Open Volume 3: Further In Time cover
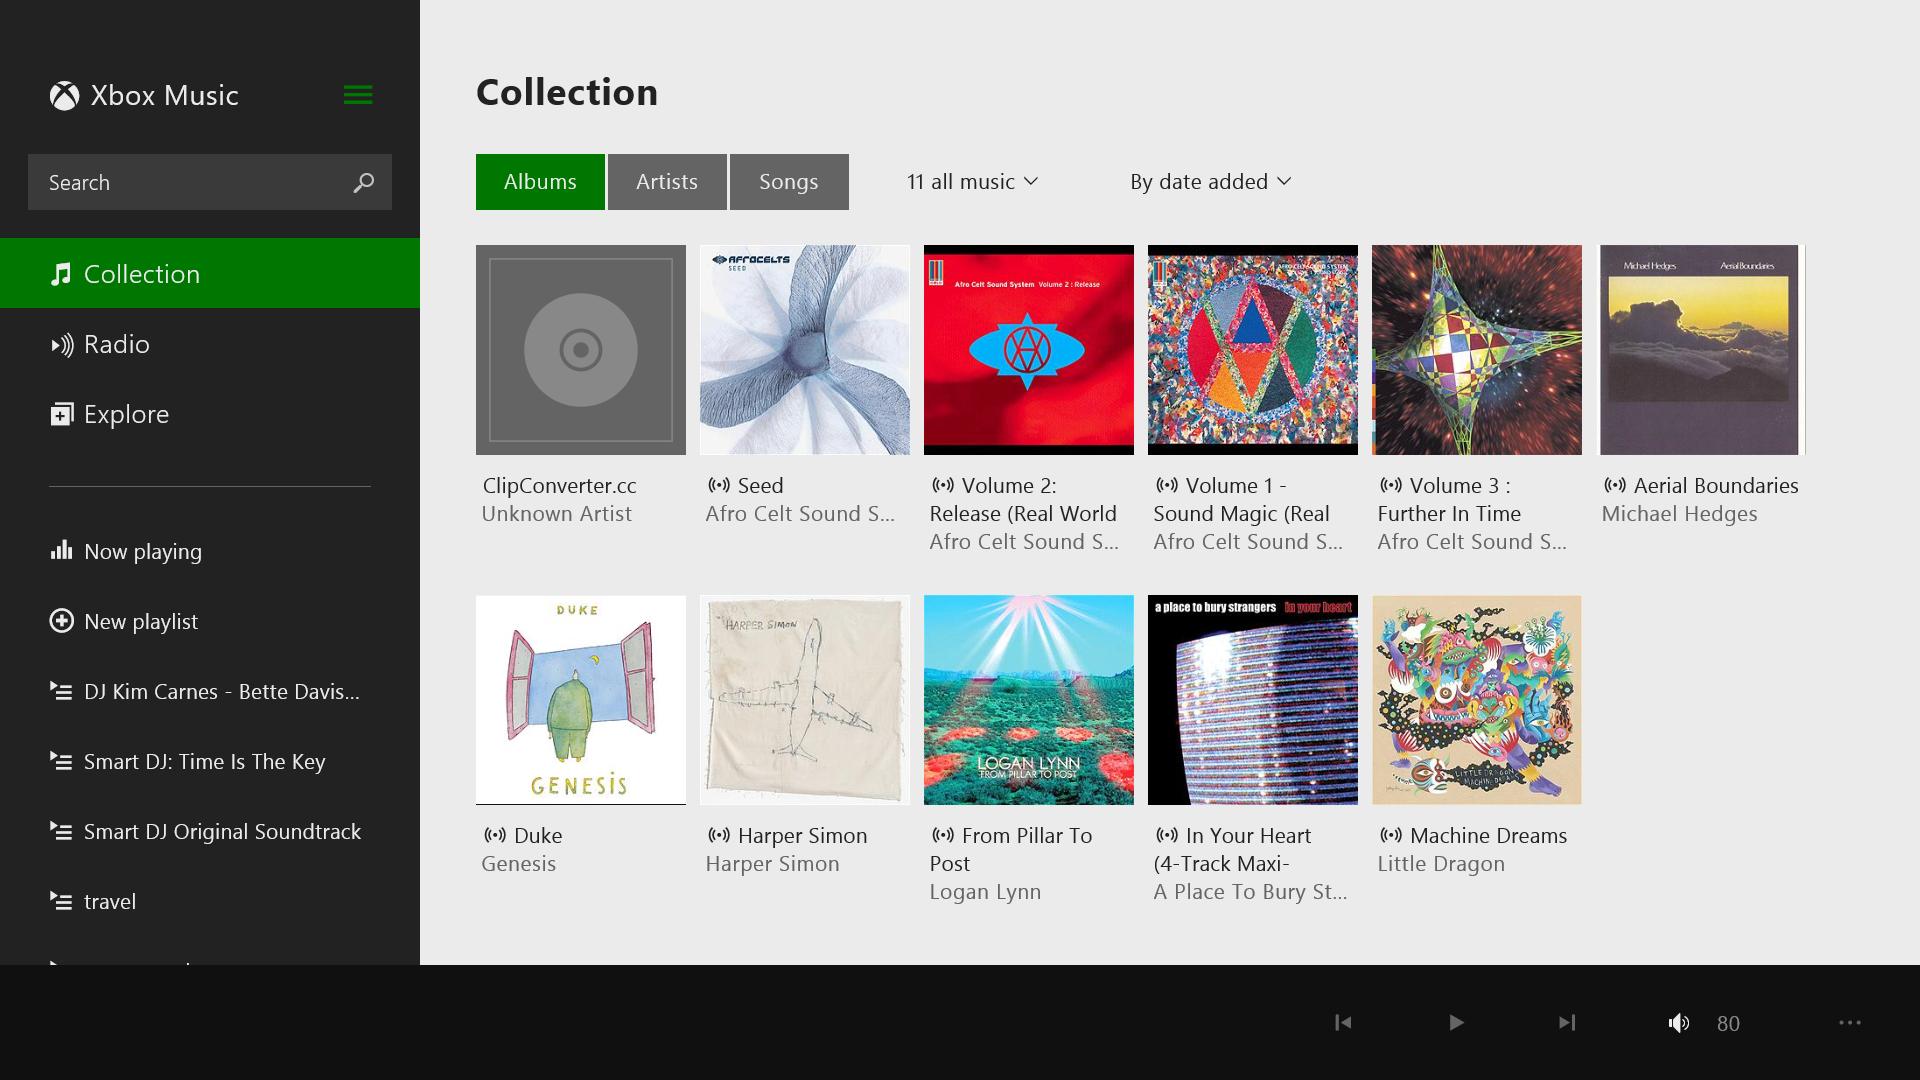The image size is (1920, 1080). (1477, 350)
